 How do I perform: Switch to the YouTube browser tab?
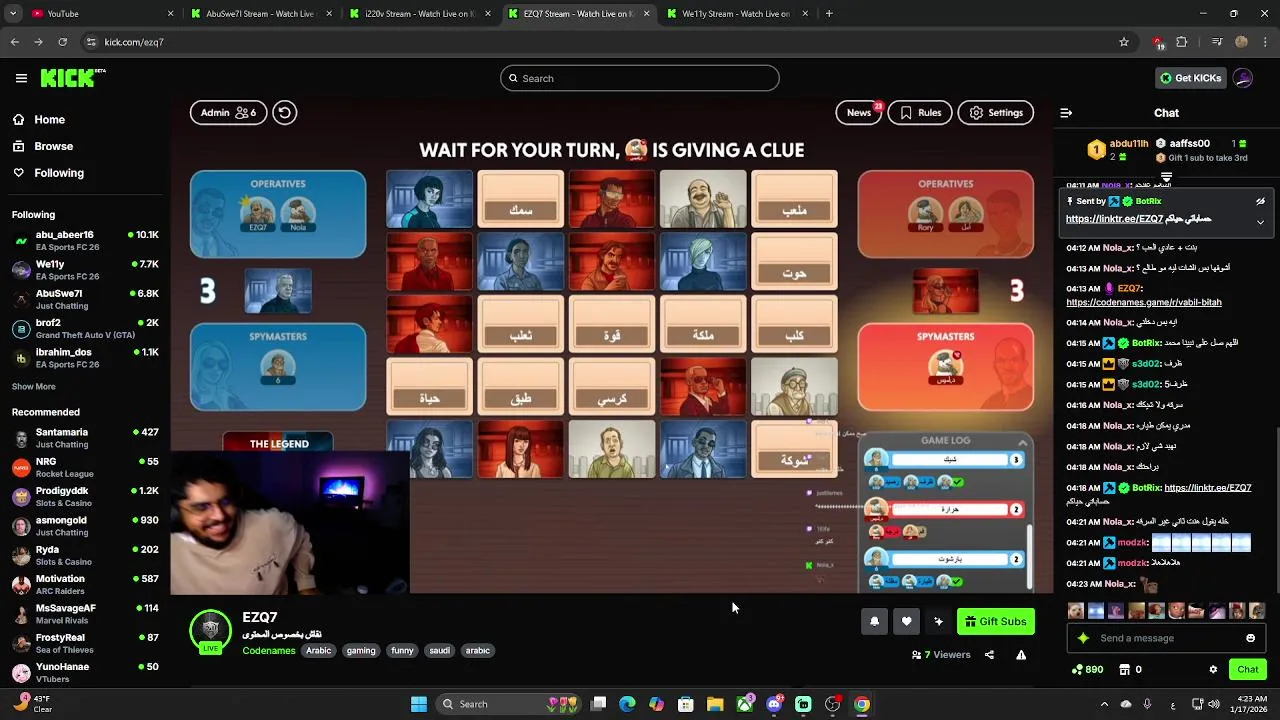coord(100,14)
